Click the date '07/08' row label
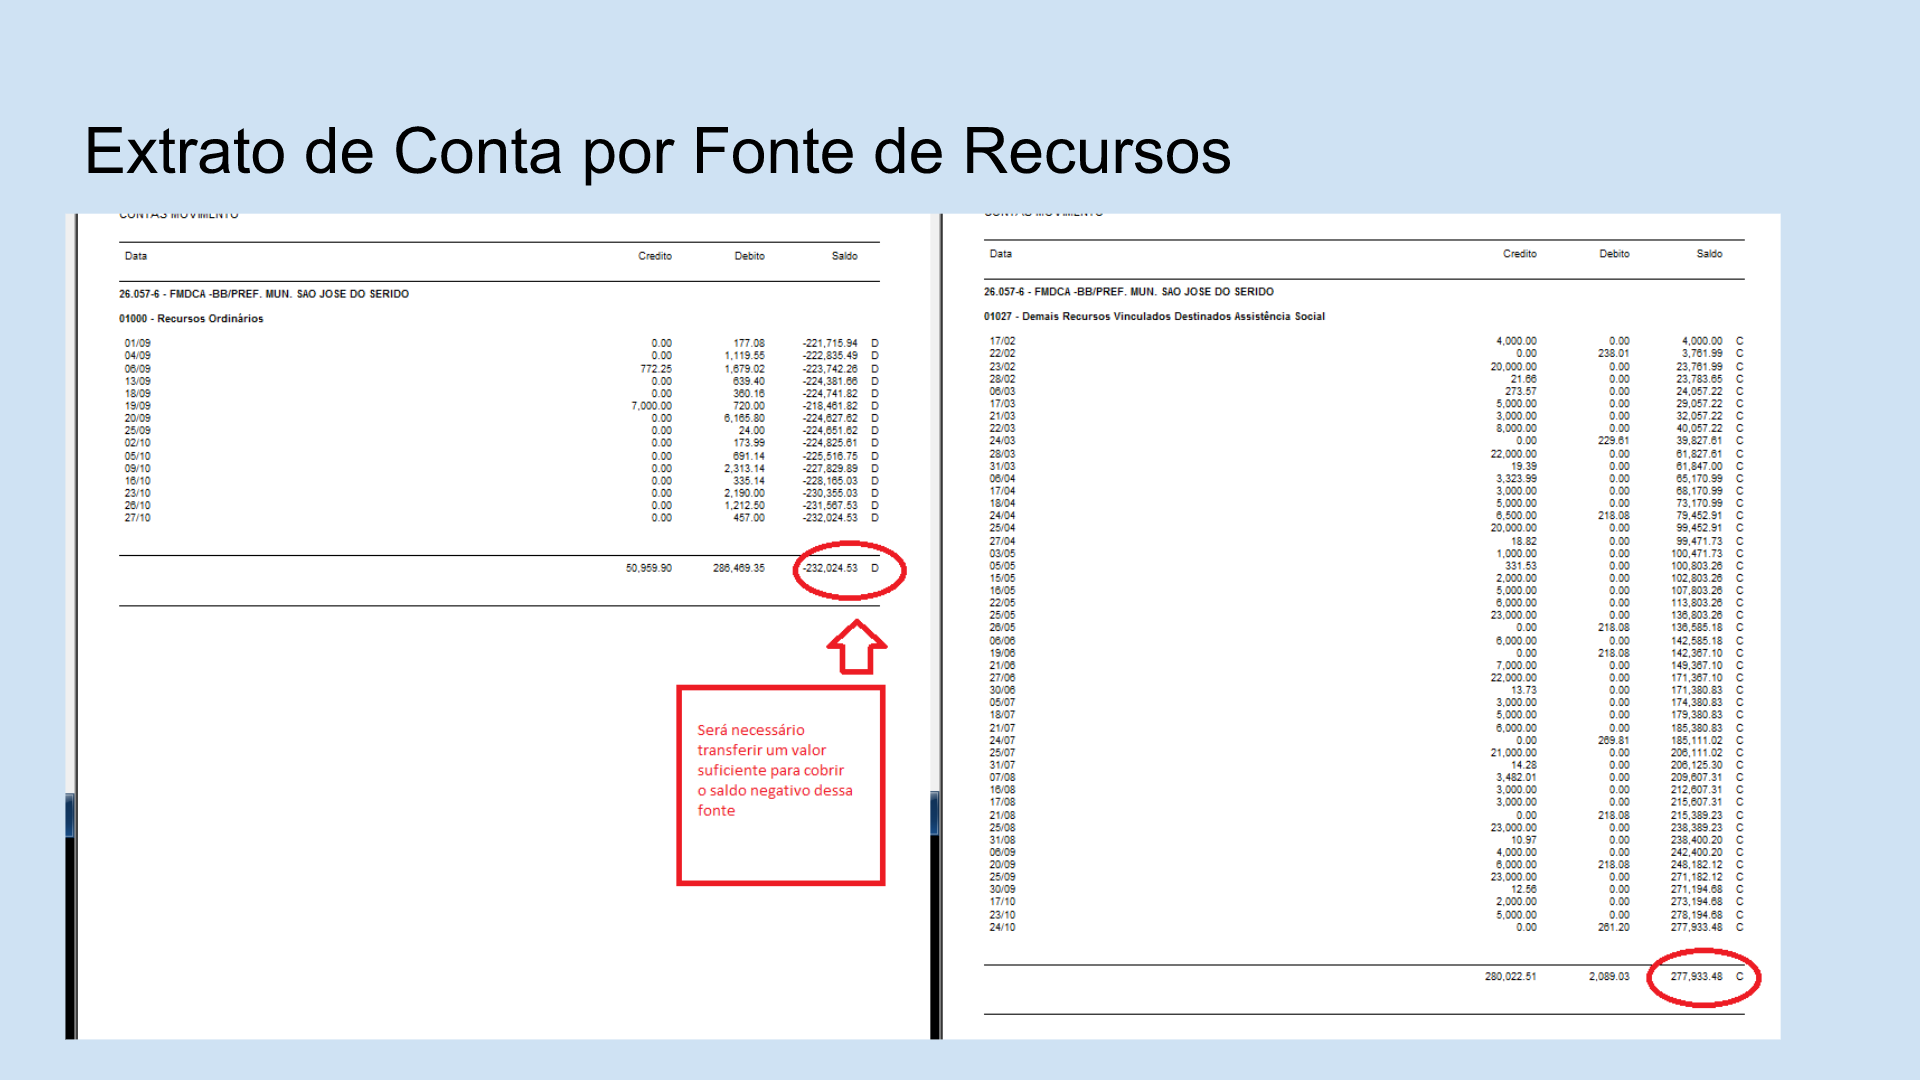 (x=1002, y=778)
